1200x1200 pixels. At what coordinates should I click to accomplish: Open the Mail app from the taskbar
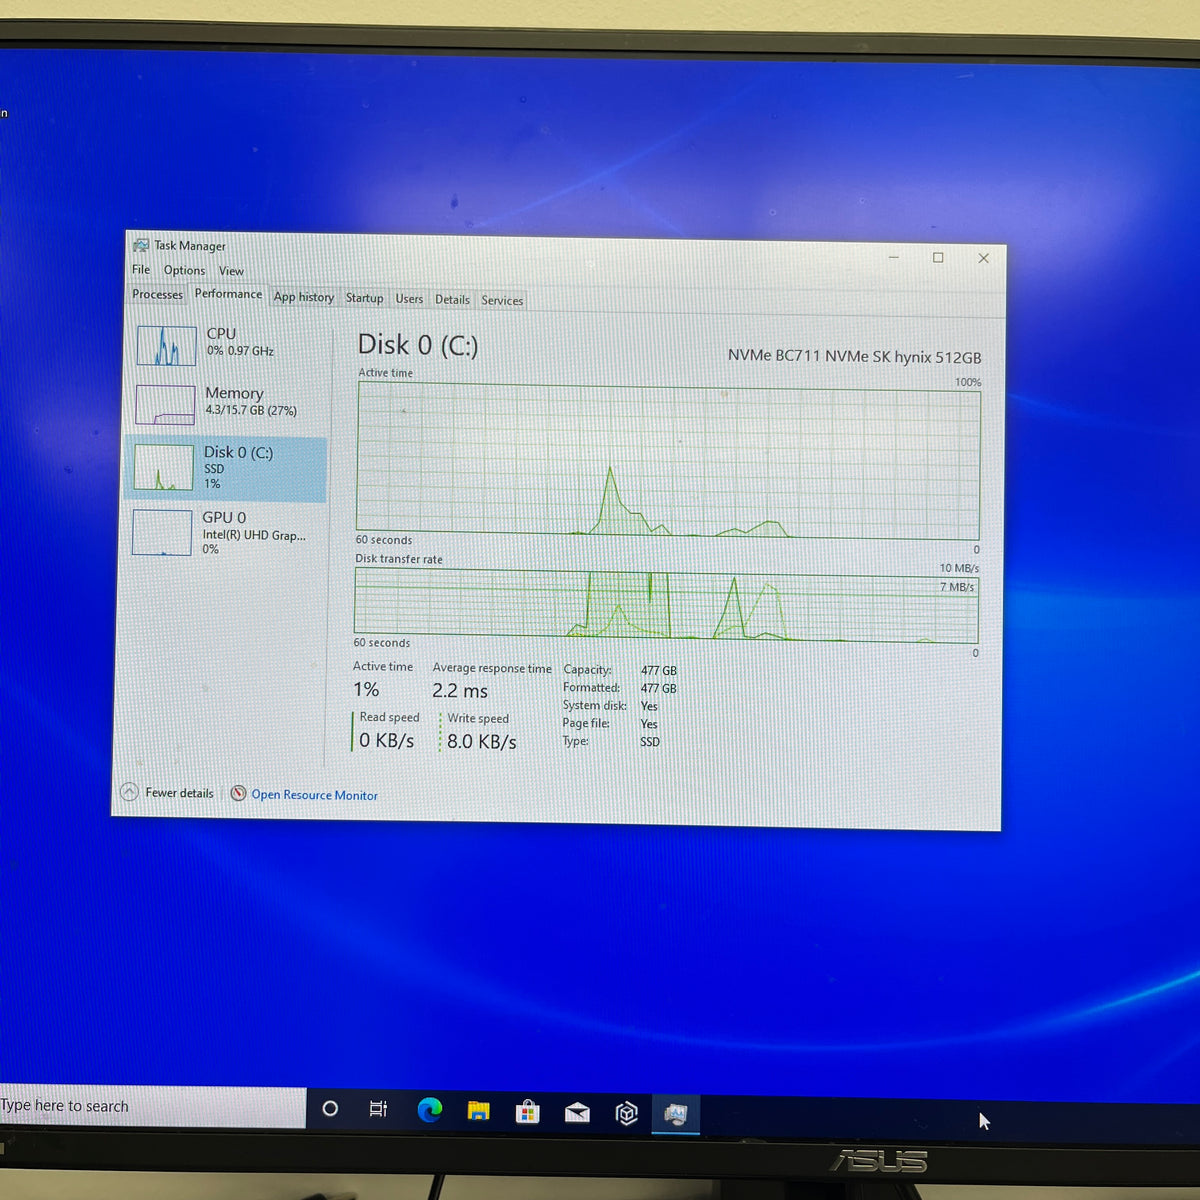click(577, 1113)
